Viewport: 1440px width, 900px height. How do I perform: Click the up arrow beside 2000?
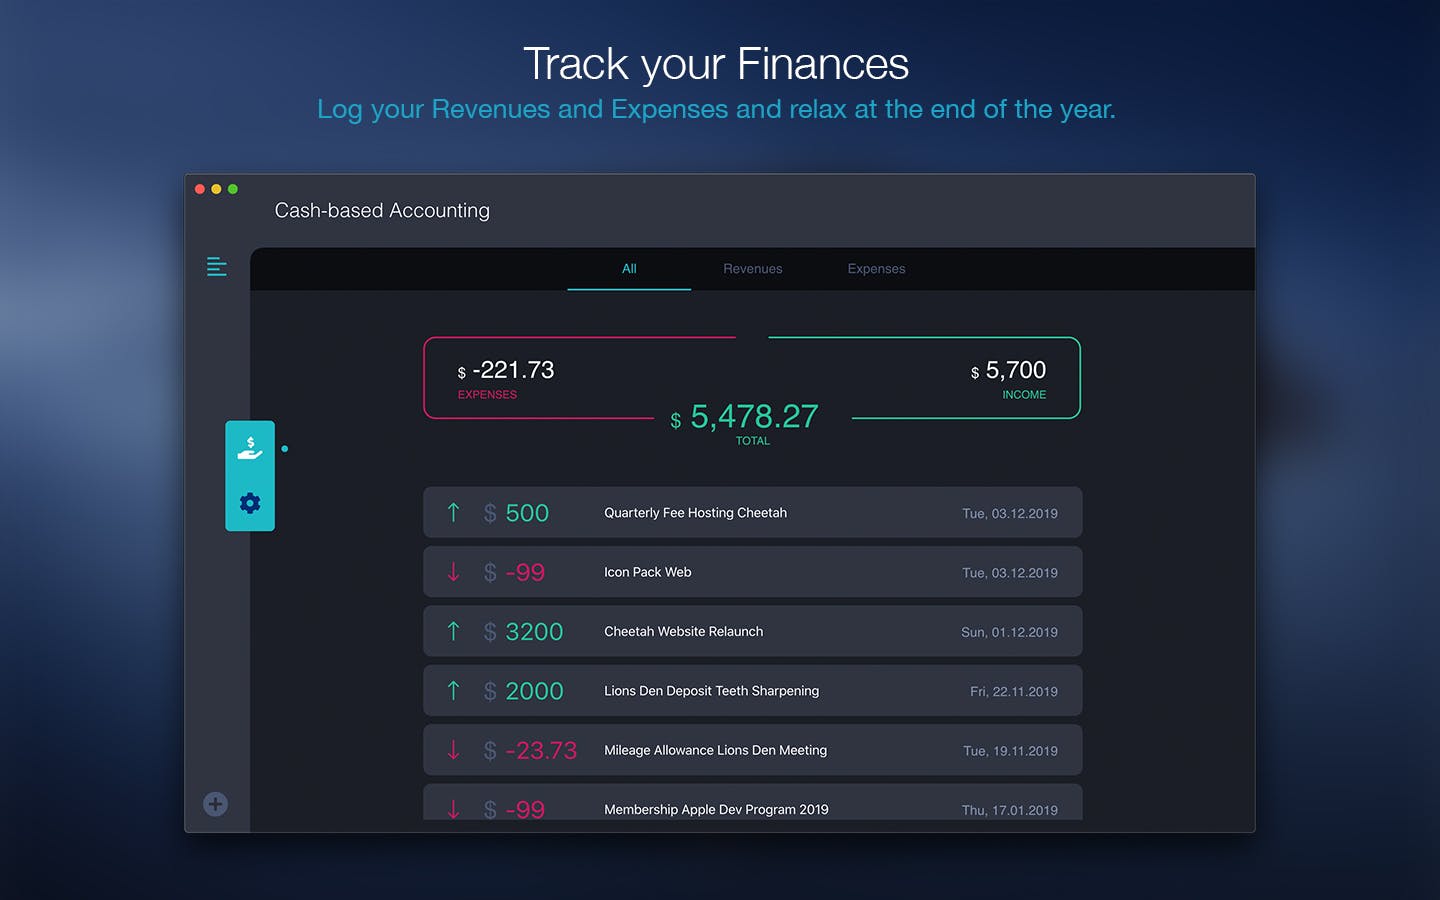[453, 690]
